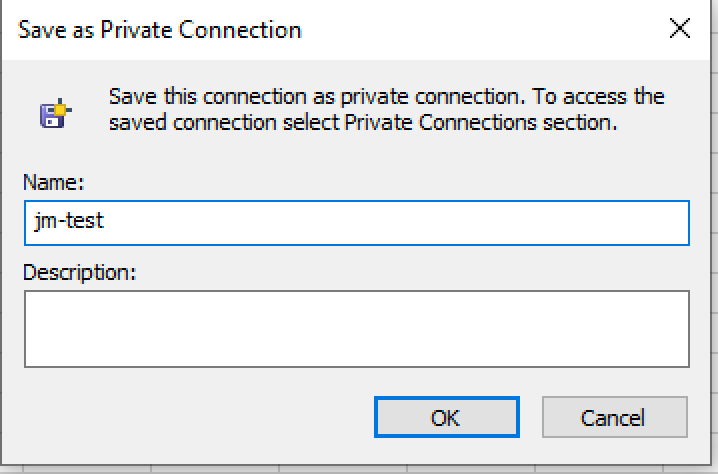Focus the Name input field
Image resolution: width=718 pixels, height=474 pixels.
click(x=357, y=223)
